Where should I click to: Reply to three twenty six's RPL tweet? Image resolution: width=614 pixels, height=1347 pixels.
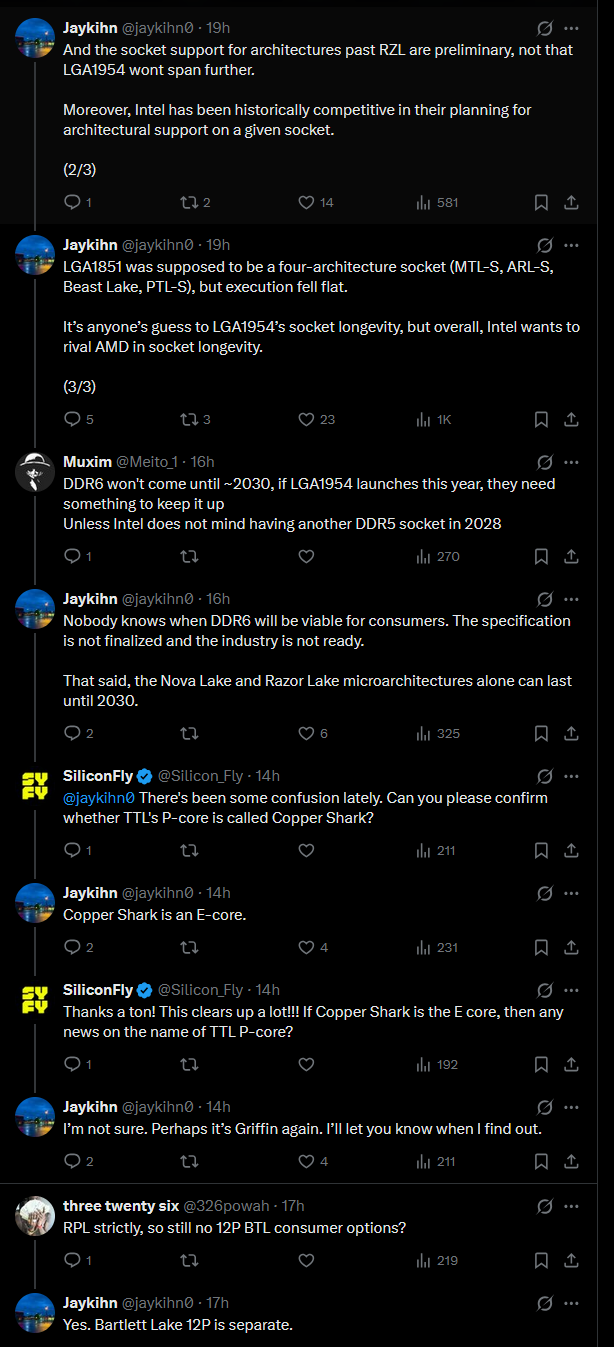[72, 1260]
